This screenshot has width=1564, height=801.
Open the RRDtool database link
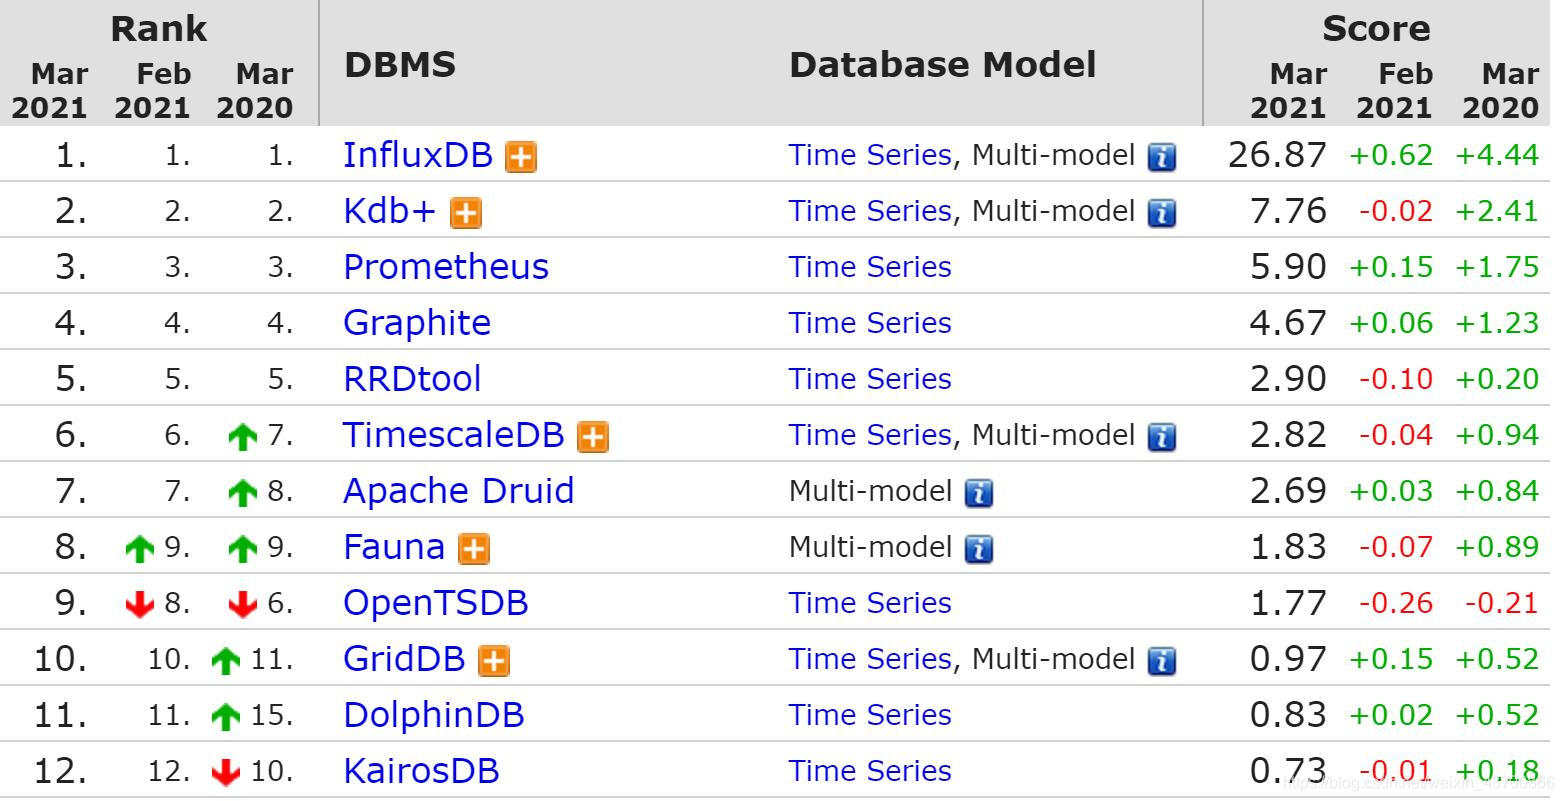coord(411,379)
